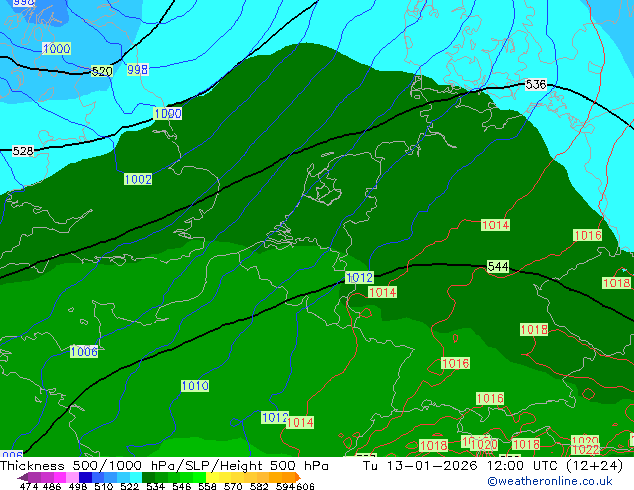Viewport: 634px width, 490px height.
Task: Click the 606 legend scale value
Action: (305, 486)
